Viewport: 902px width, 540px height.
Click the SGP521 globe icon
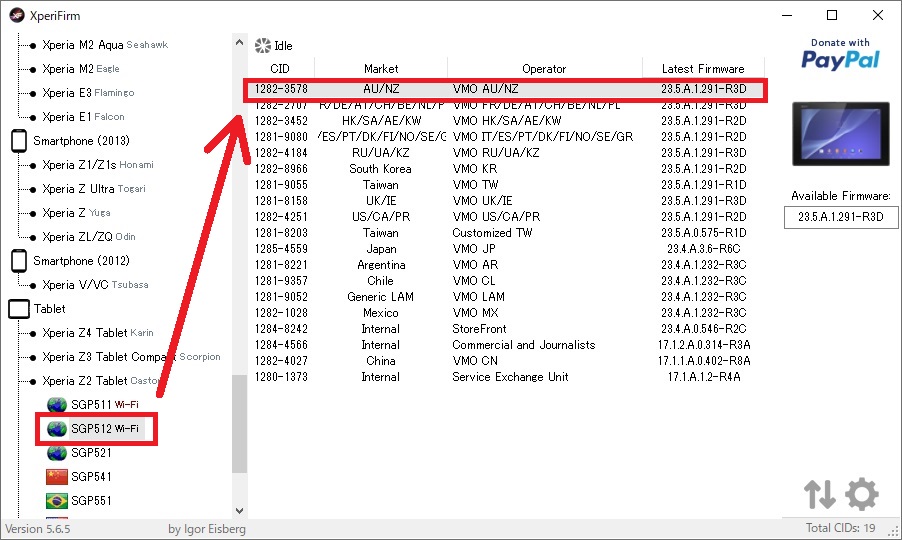click(x=57, y=453)
